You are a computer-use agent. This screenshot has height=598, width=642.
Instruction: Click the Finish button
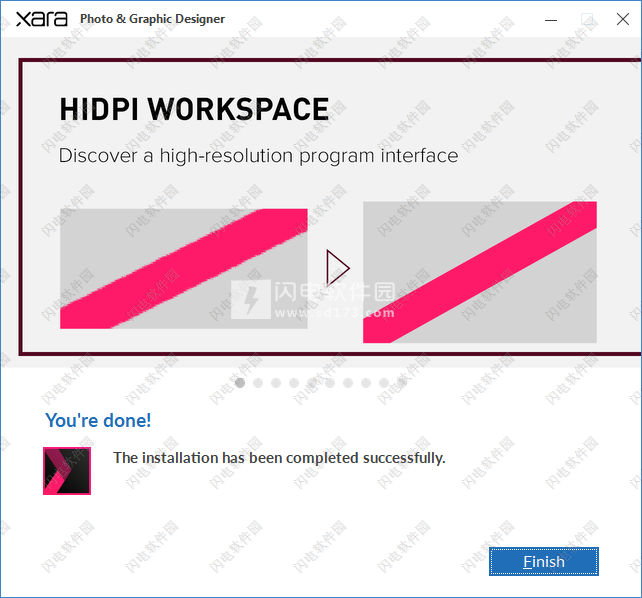point(544,561)
